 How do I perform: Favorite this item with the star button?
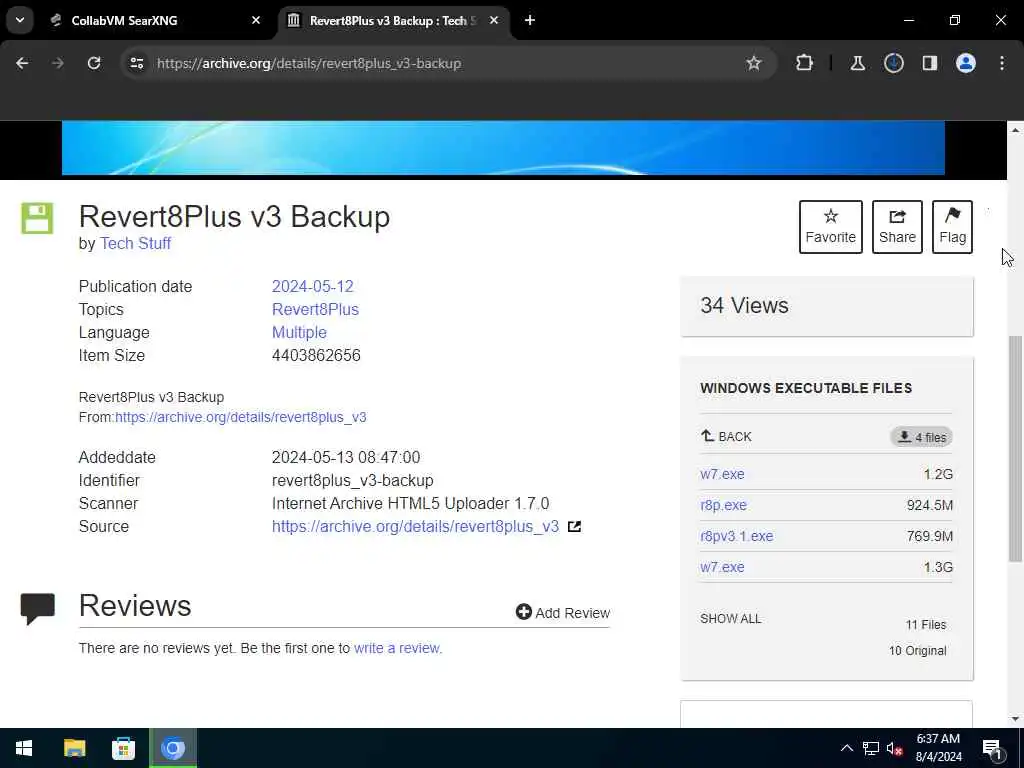pos(830,227)
